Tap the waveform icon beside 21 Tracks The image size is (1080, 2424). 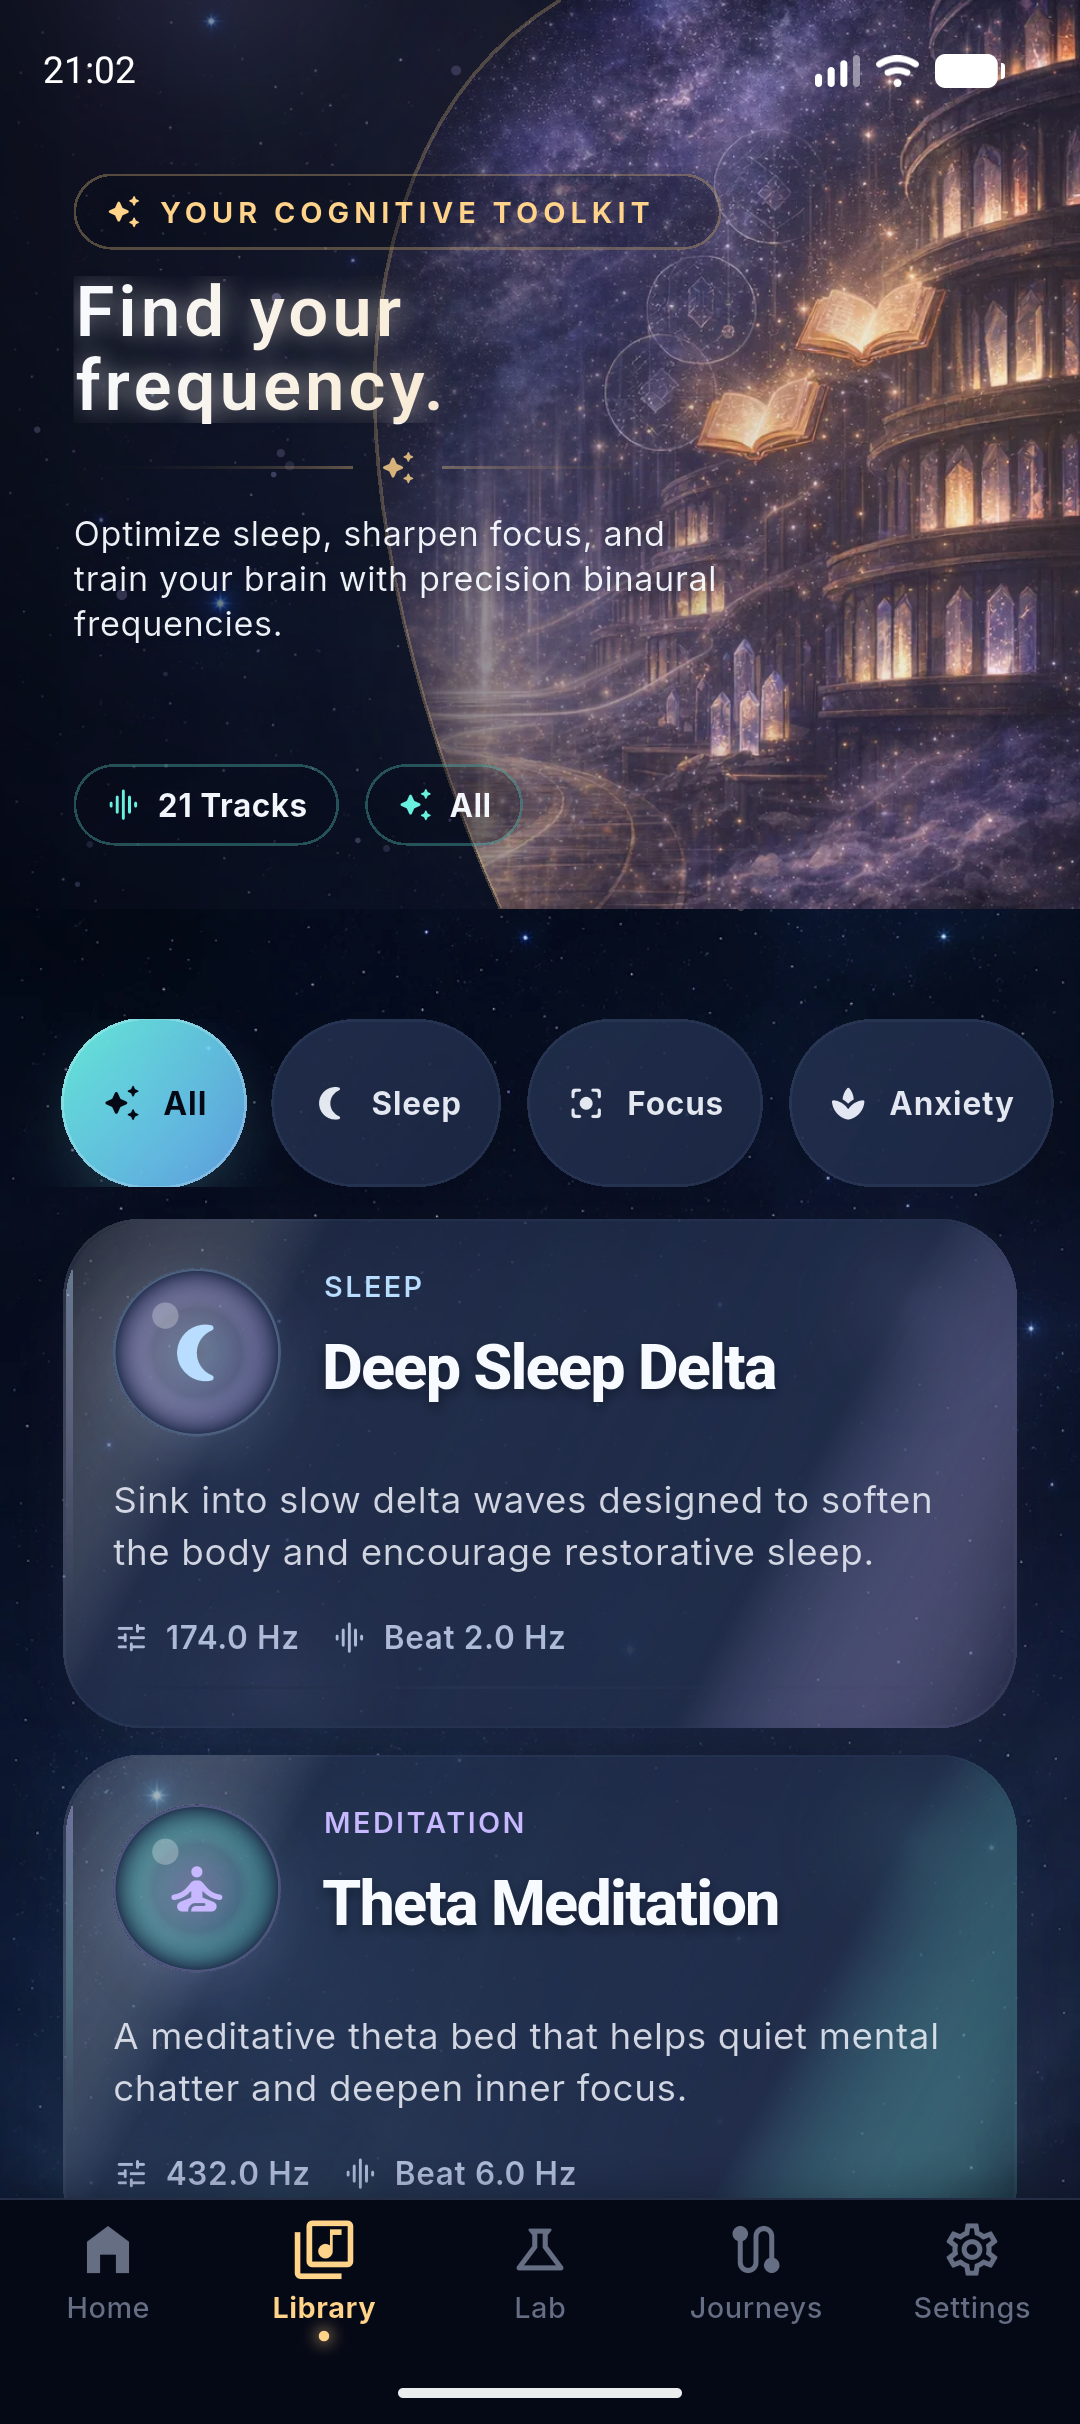pyautogui.click(x=123, y=805)
